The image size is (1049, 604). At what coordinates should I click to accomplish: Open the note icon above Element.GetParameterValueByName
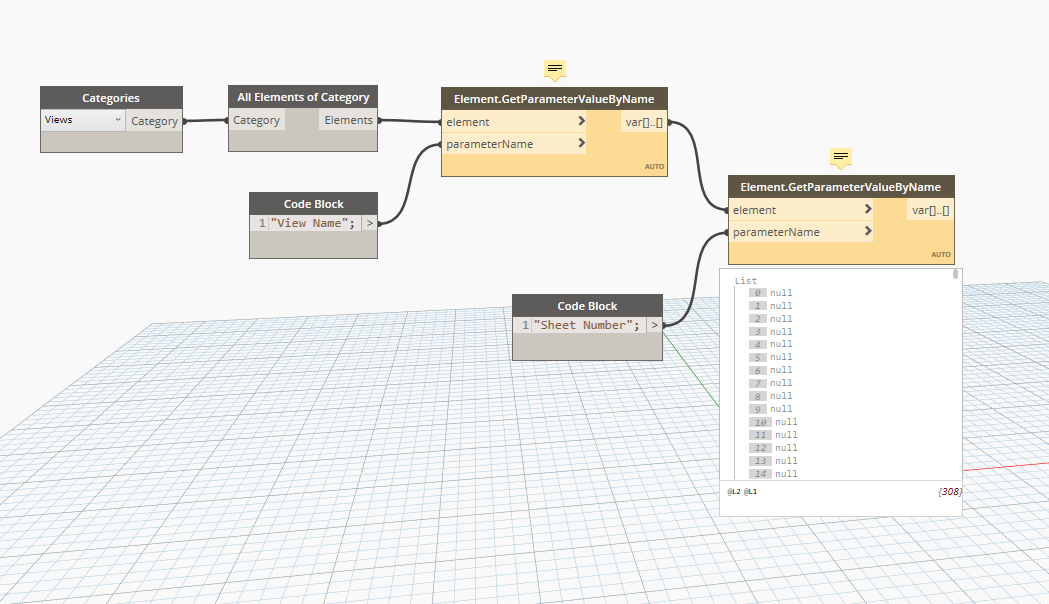tap(554, 70)
